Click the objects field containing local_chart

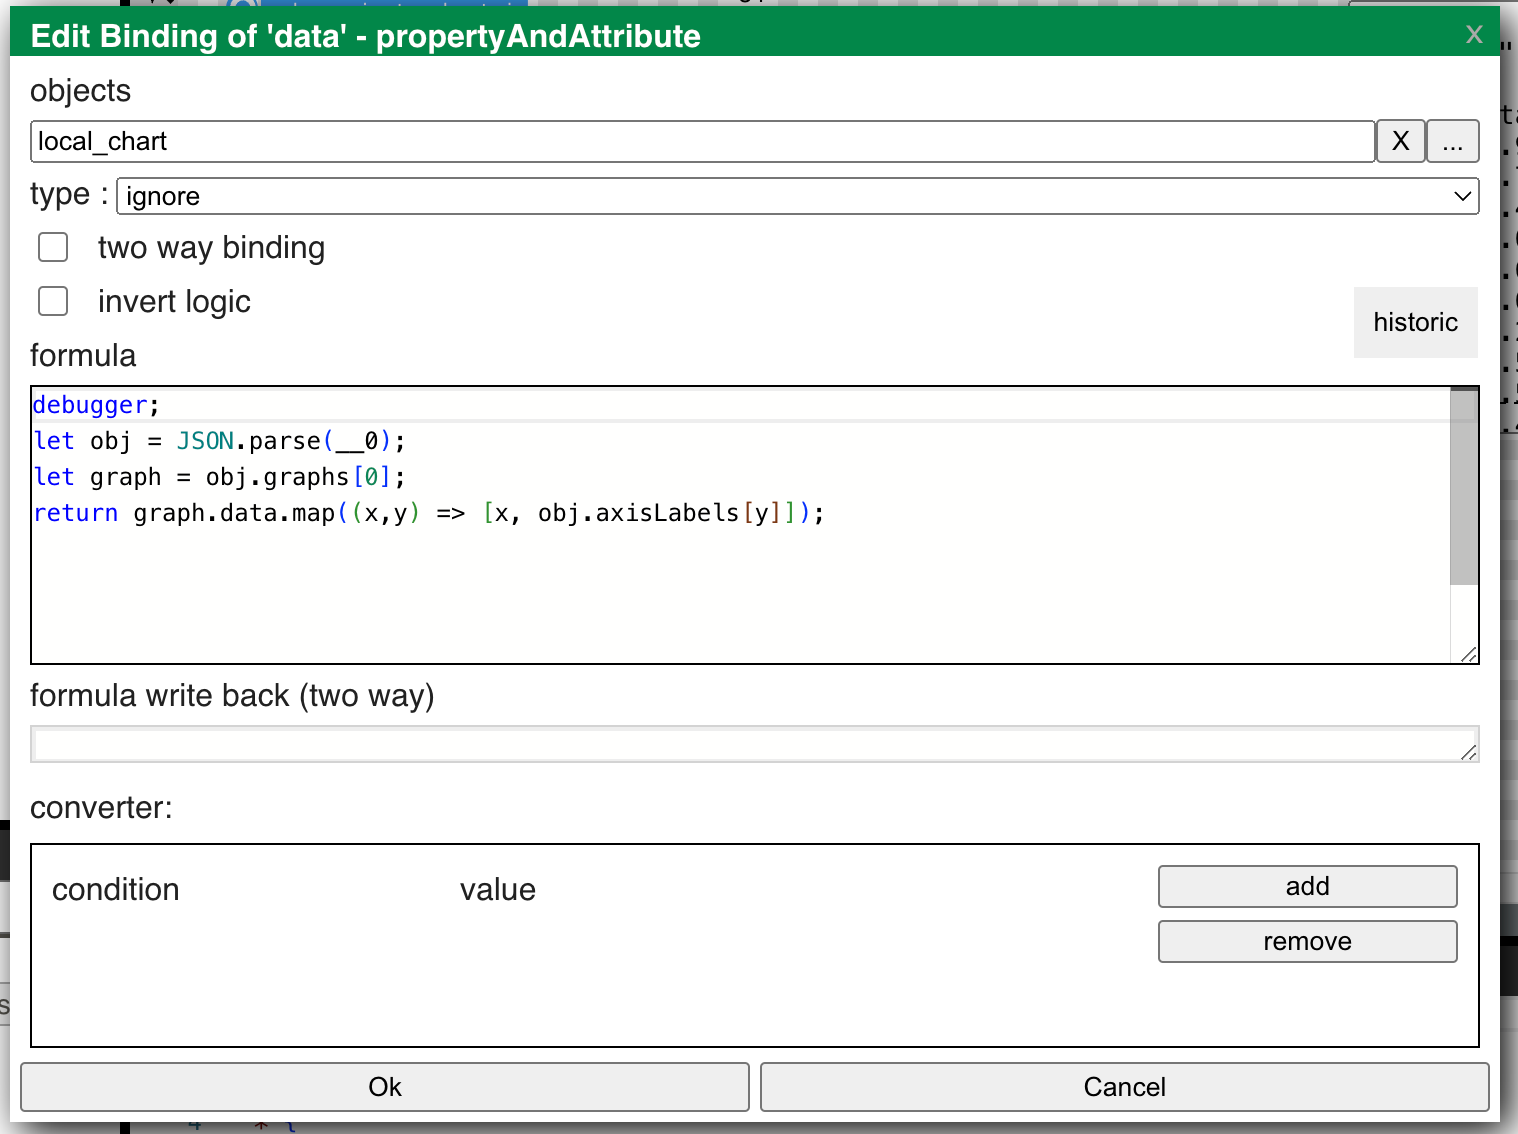click(x=703, y=141)
